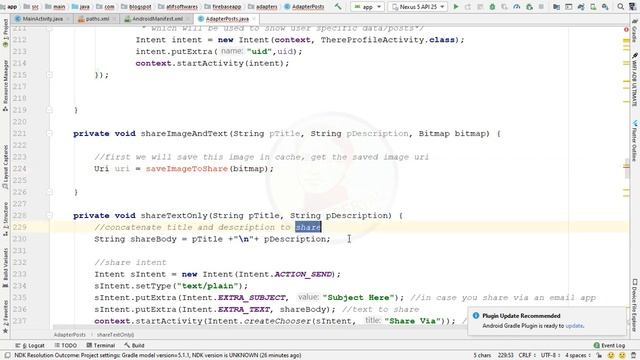This screenshot has height=360, width=640.
Task: Click the firebaseapp breadcrumb
Action: 223,7
